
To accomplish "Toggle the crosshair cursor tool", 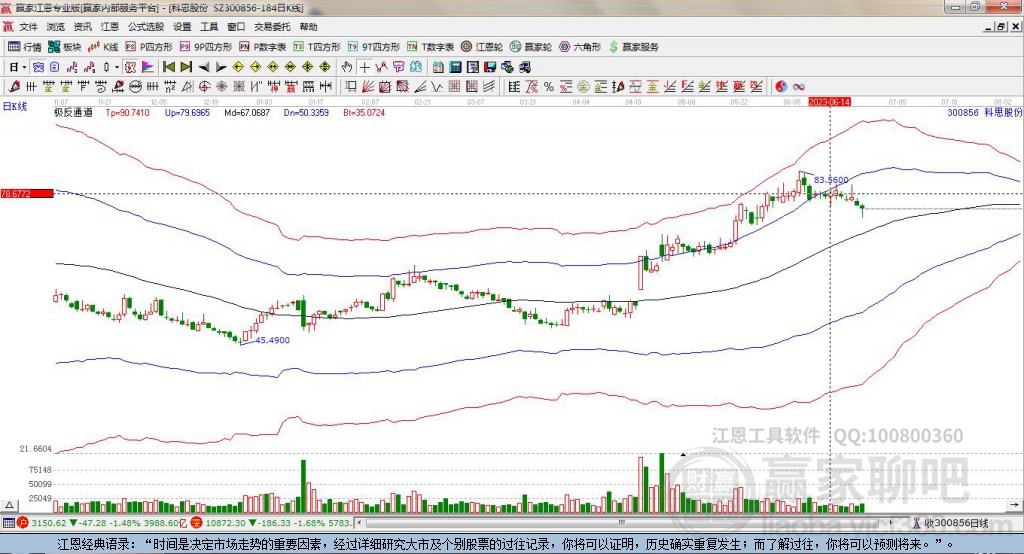I will 365,67.
